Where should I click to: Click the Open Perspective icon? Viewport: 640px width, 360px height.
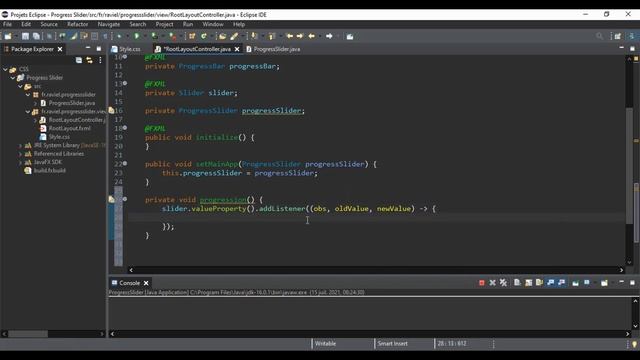[618, 36]
